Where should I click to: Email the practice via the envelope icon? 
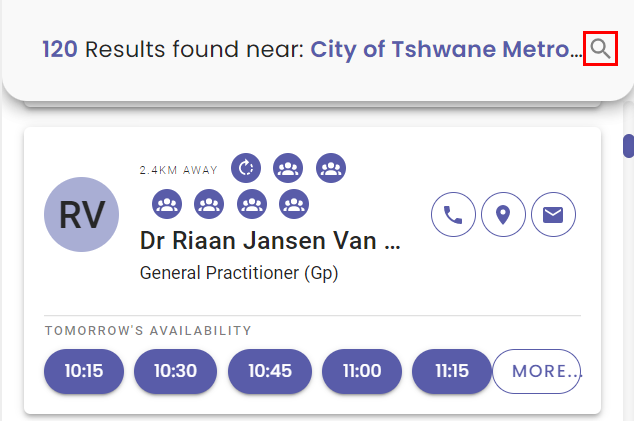pyautogui.click(x=554, y=215)
